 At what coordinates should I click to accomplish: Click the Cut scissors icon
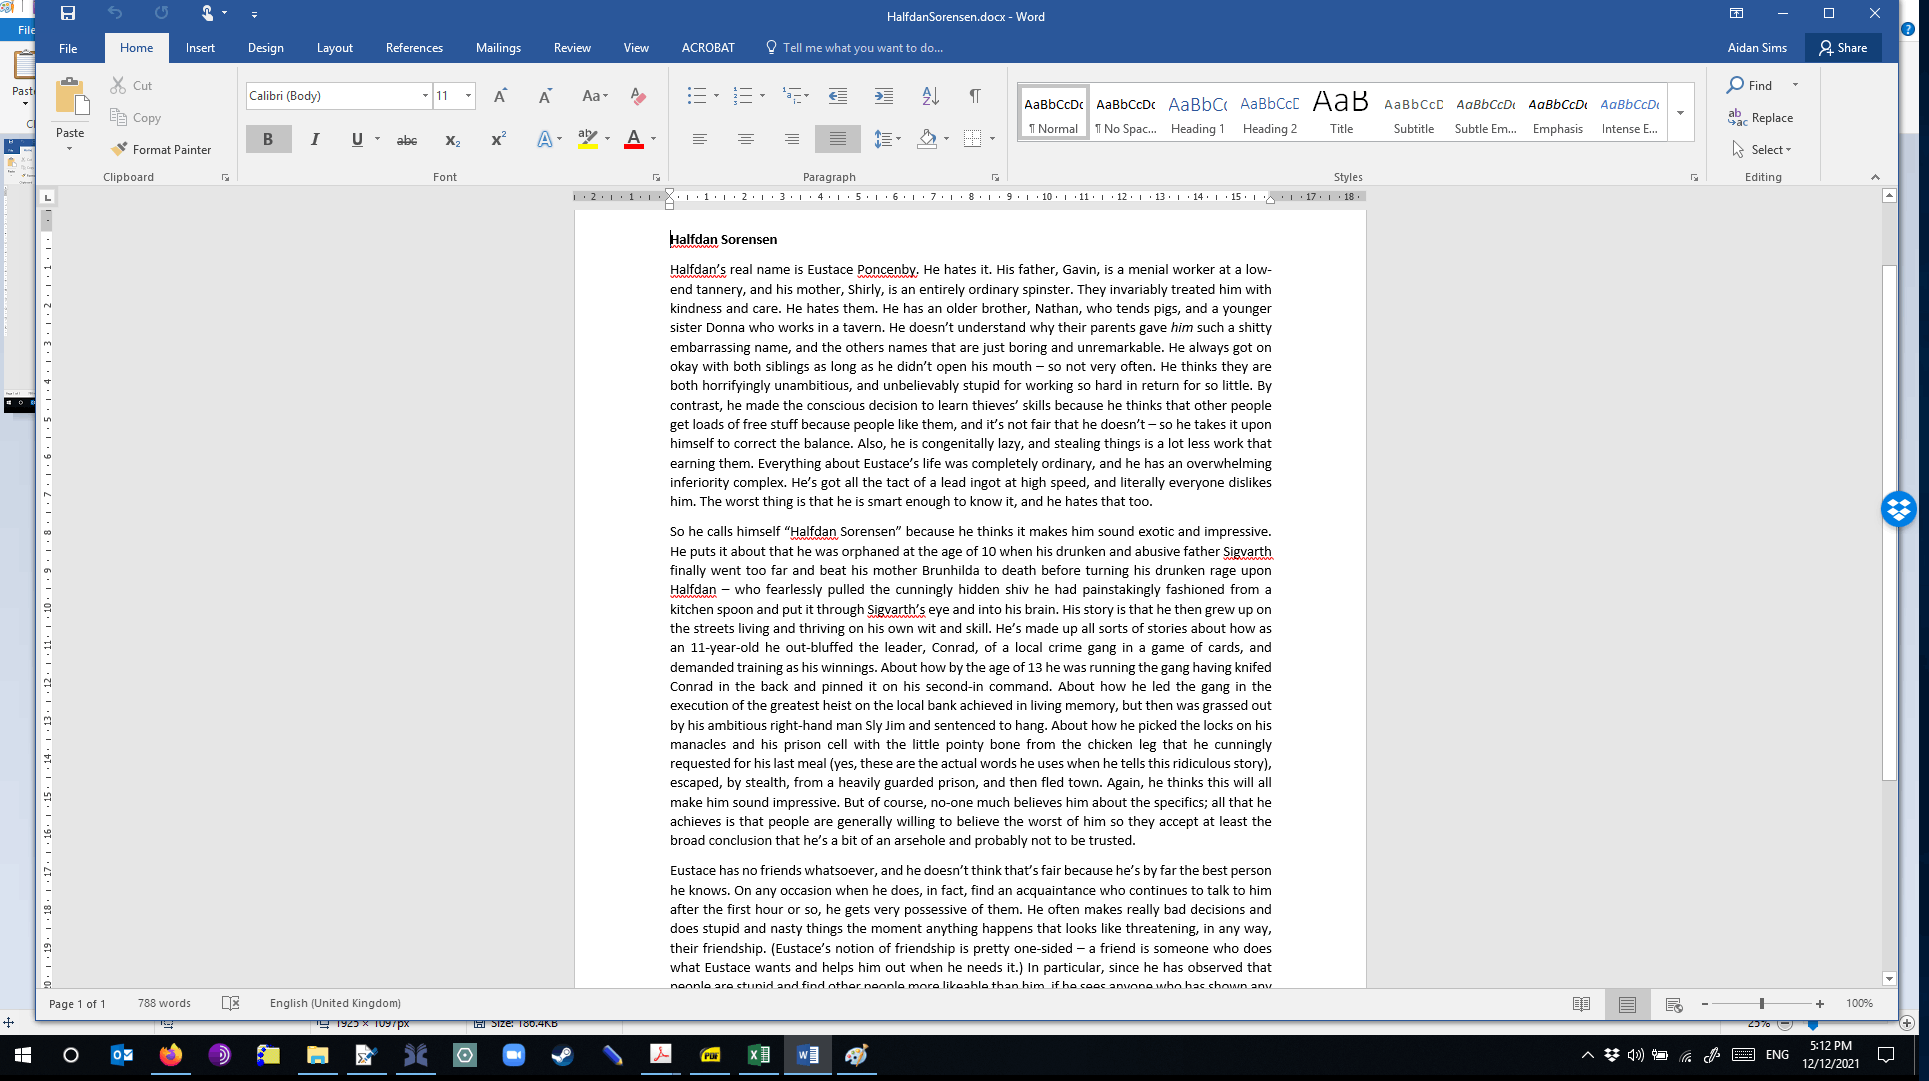coord(118,86)
